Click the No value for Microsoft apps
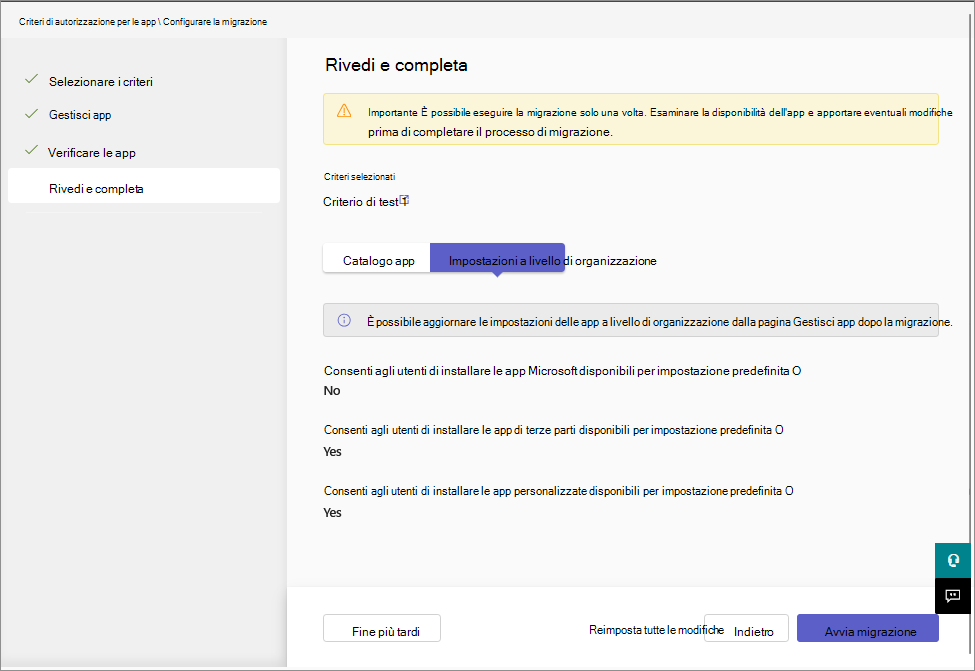The image size is (975, 671). pos(332,391)
